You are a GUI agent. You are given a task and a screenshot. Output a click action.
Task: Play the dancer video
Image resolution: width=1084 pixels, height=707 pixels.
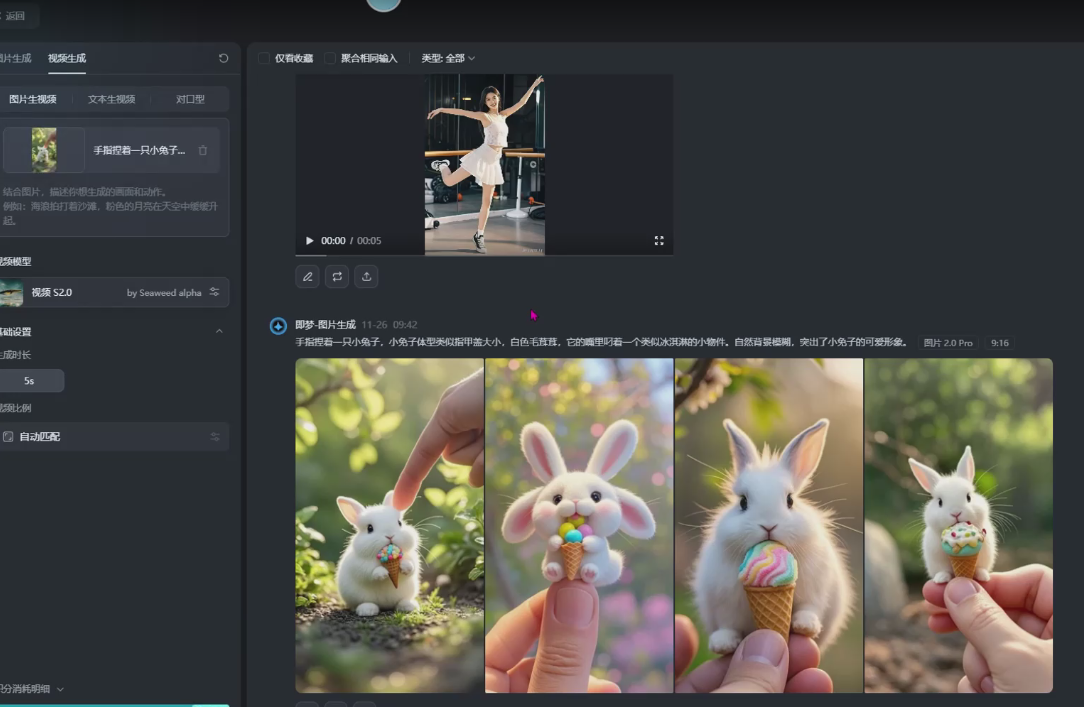click(309, 241)
